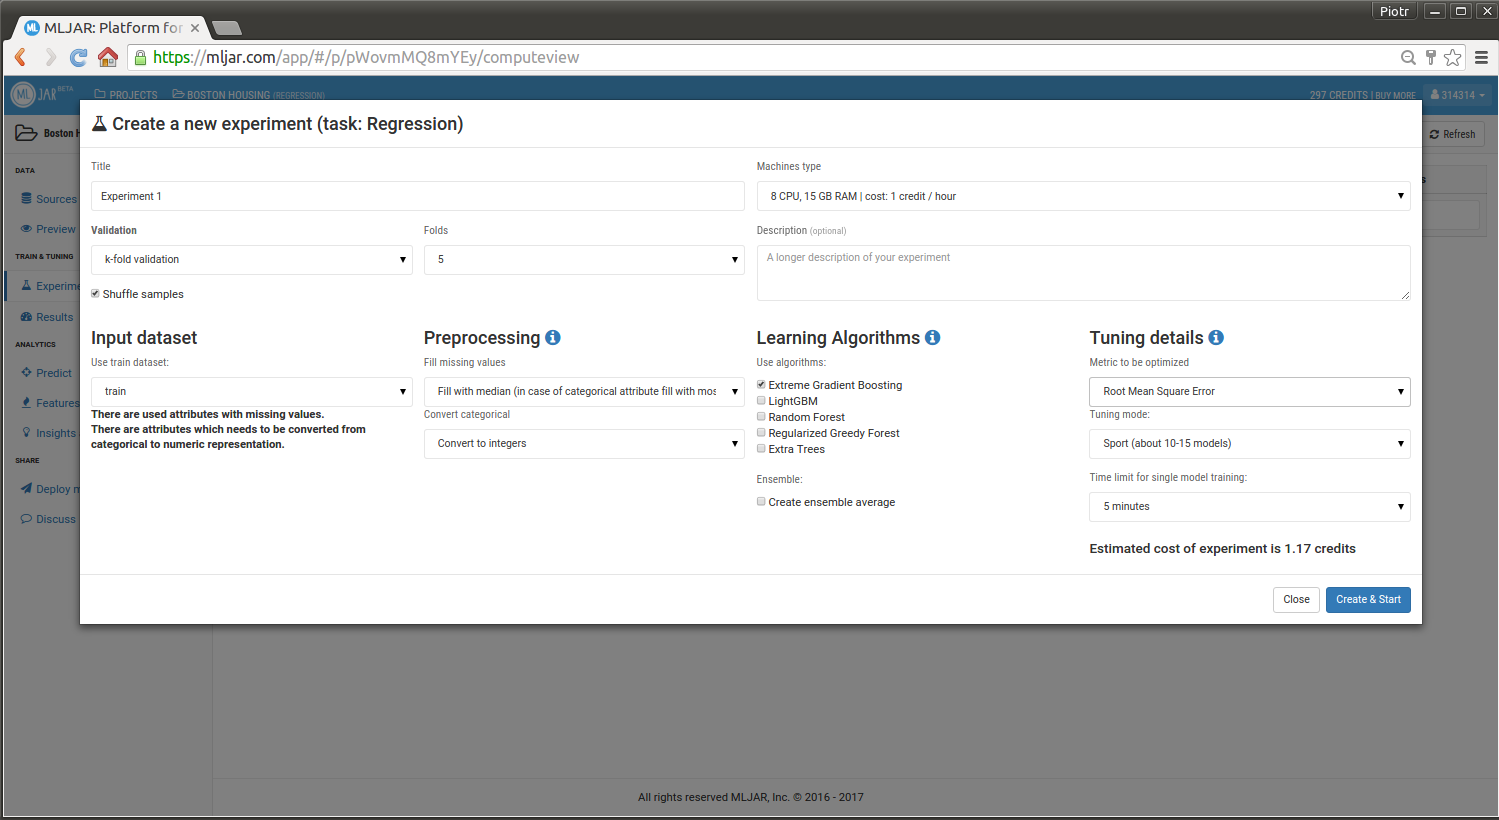Enable the Extra Trees algorithm
Screen dimensions: 1499x820
point(761,449)
